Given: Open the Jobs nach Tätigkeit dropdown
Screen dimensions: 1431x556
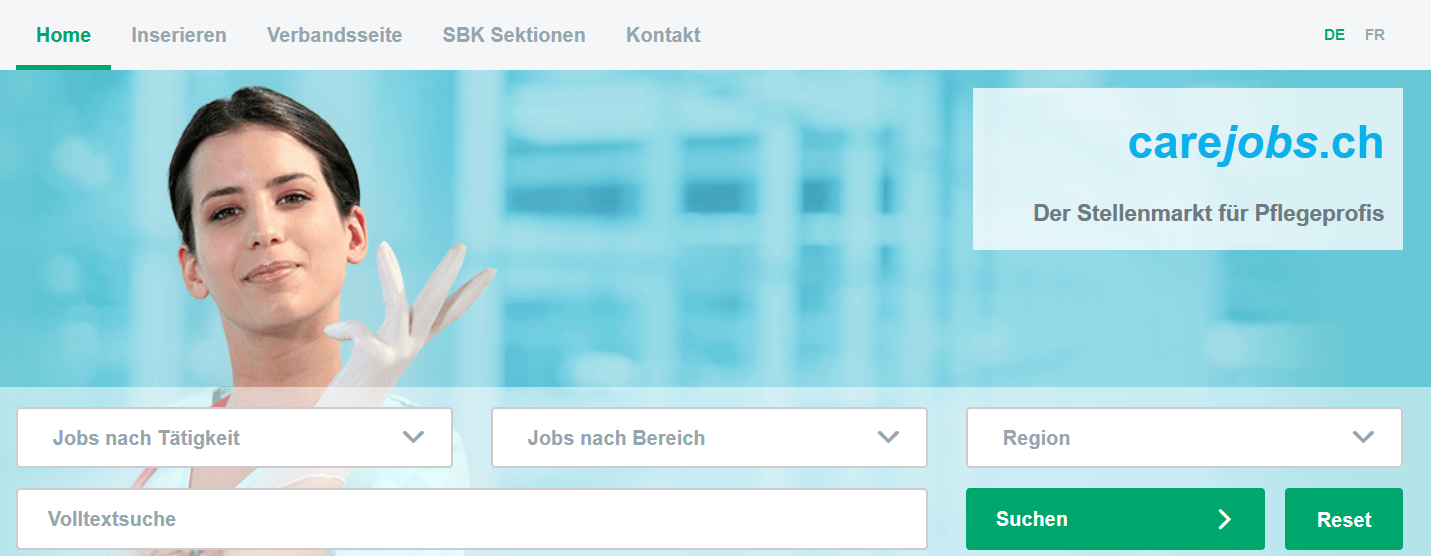Looking at the screenshot, I should click(235, 437).
